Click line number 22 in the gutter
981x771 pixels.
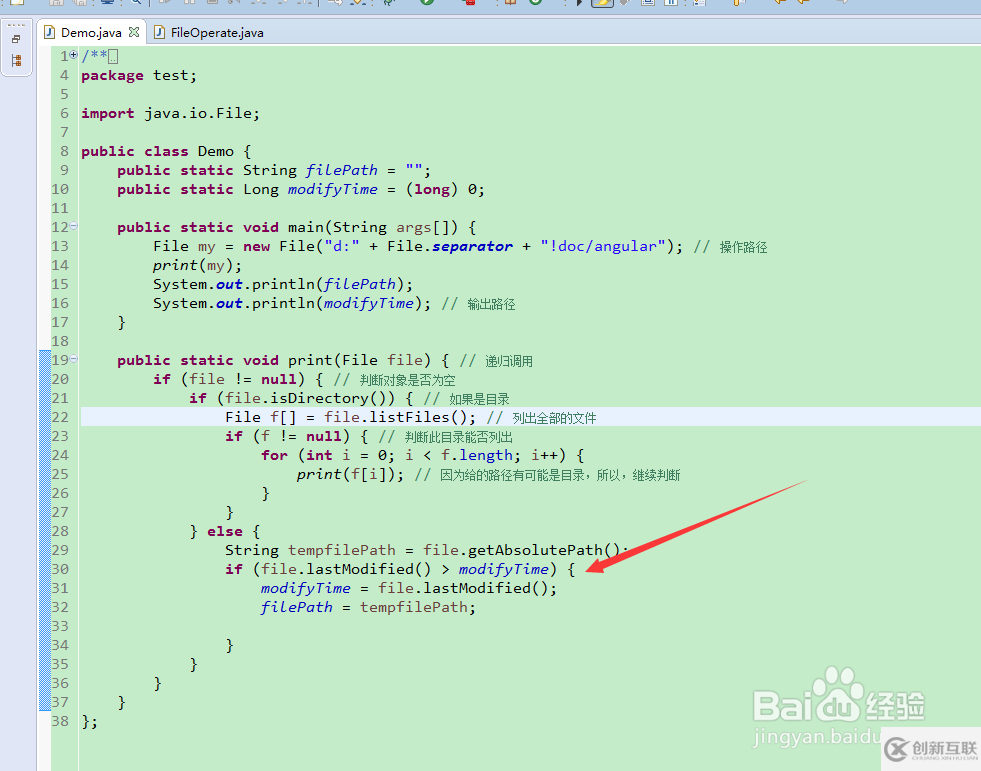pyautogui.click(x=60, y=417)
